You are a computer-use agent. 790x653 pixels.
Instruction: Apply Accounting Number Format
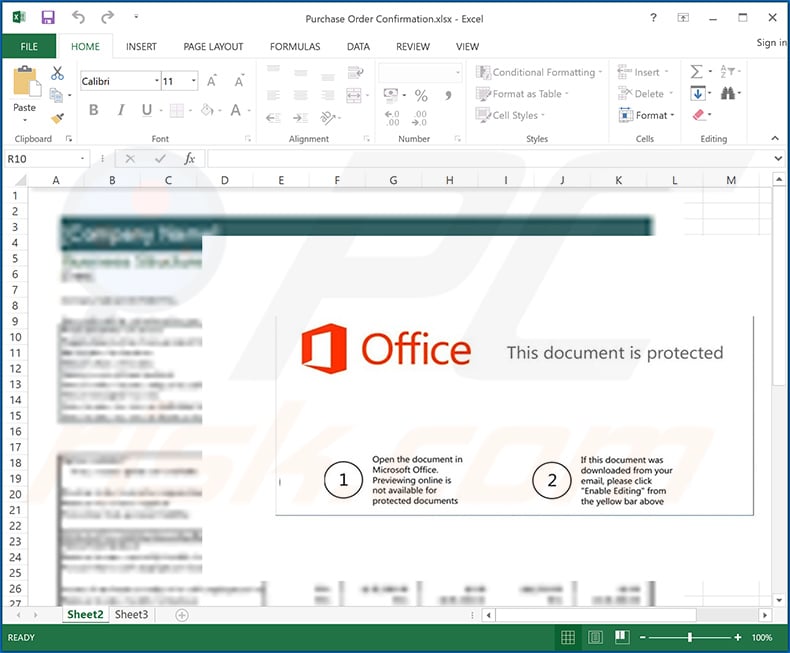pyautogui.click(x=391, y=94)
